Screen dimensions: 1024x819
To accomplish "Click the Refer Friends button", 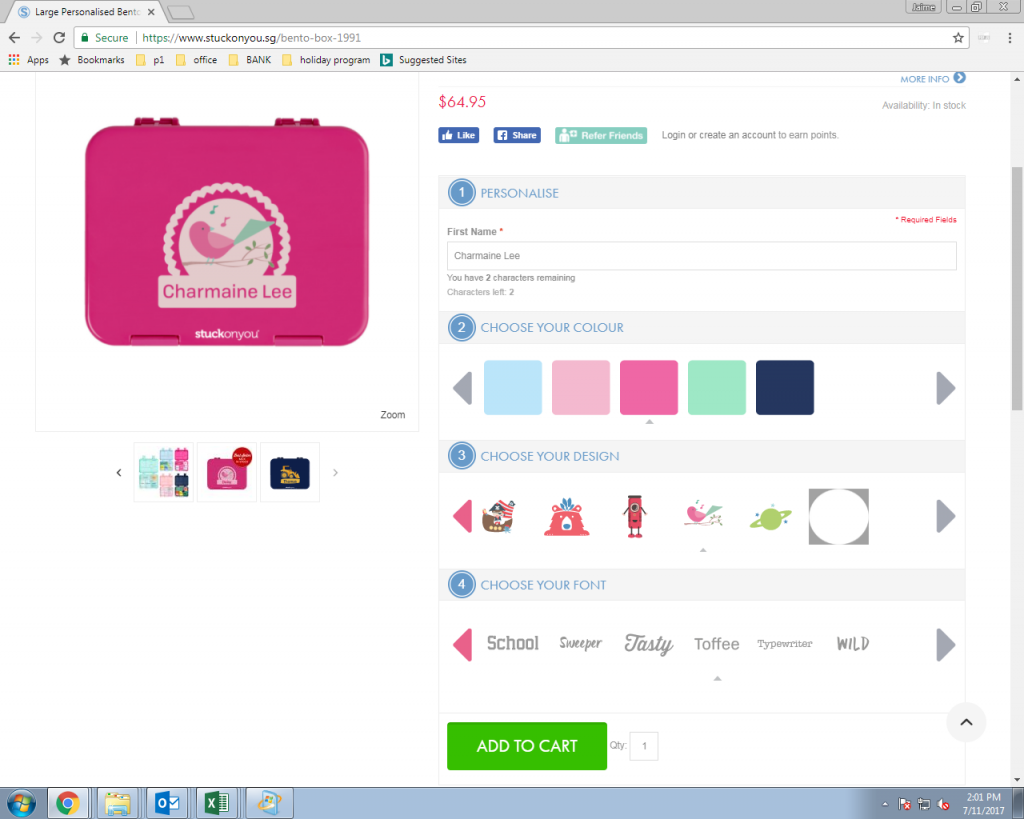I will point(601,135).
